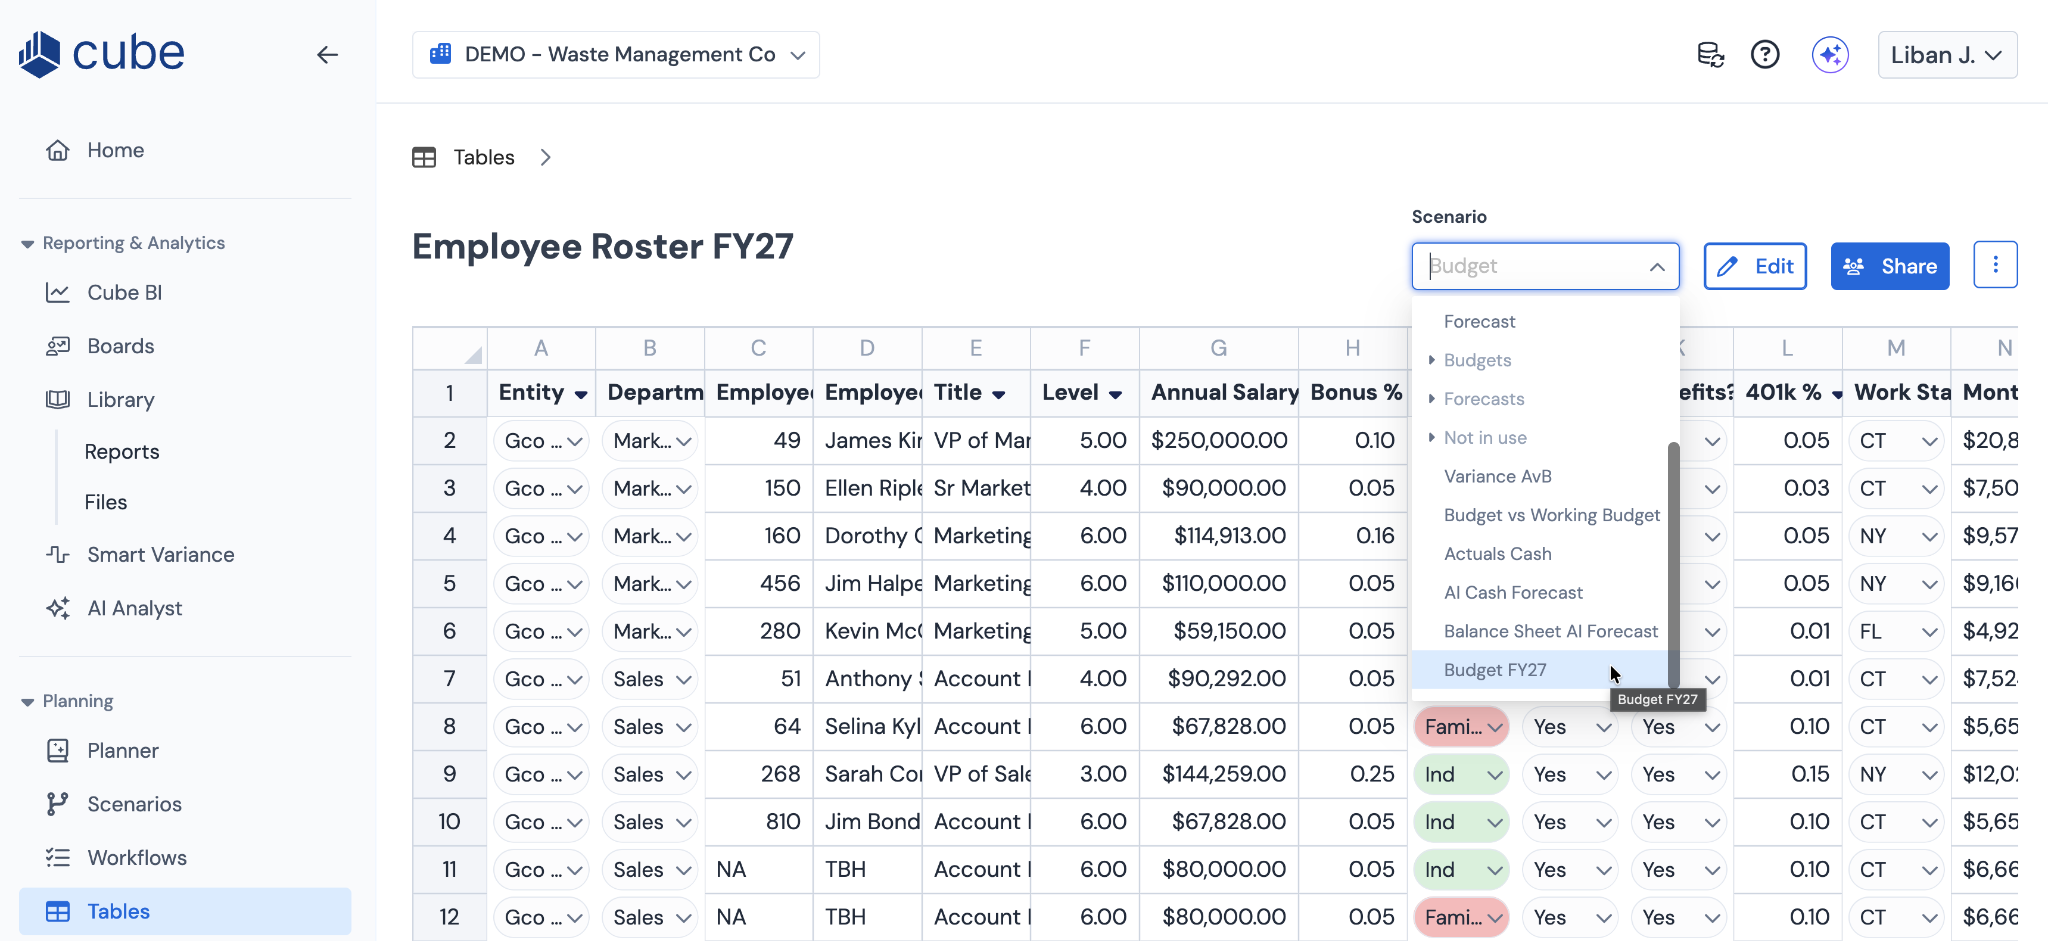The height and width of the screenshot is (941, 2048).
Task: Open the Entity column filter arrow
Action: pos(581,394)
